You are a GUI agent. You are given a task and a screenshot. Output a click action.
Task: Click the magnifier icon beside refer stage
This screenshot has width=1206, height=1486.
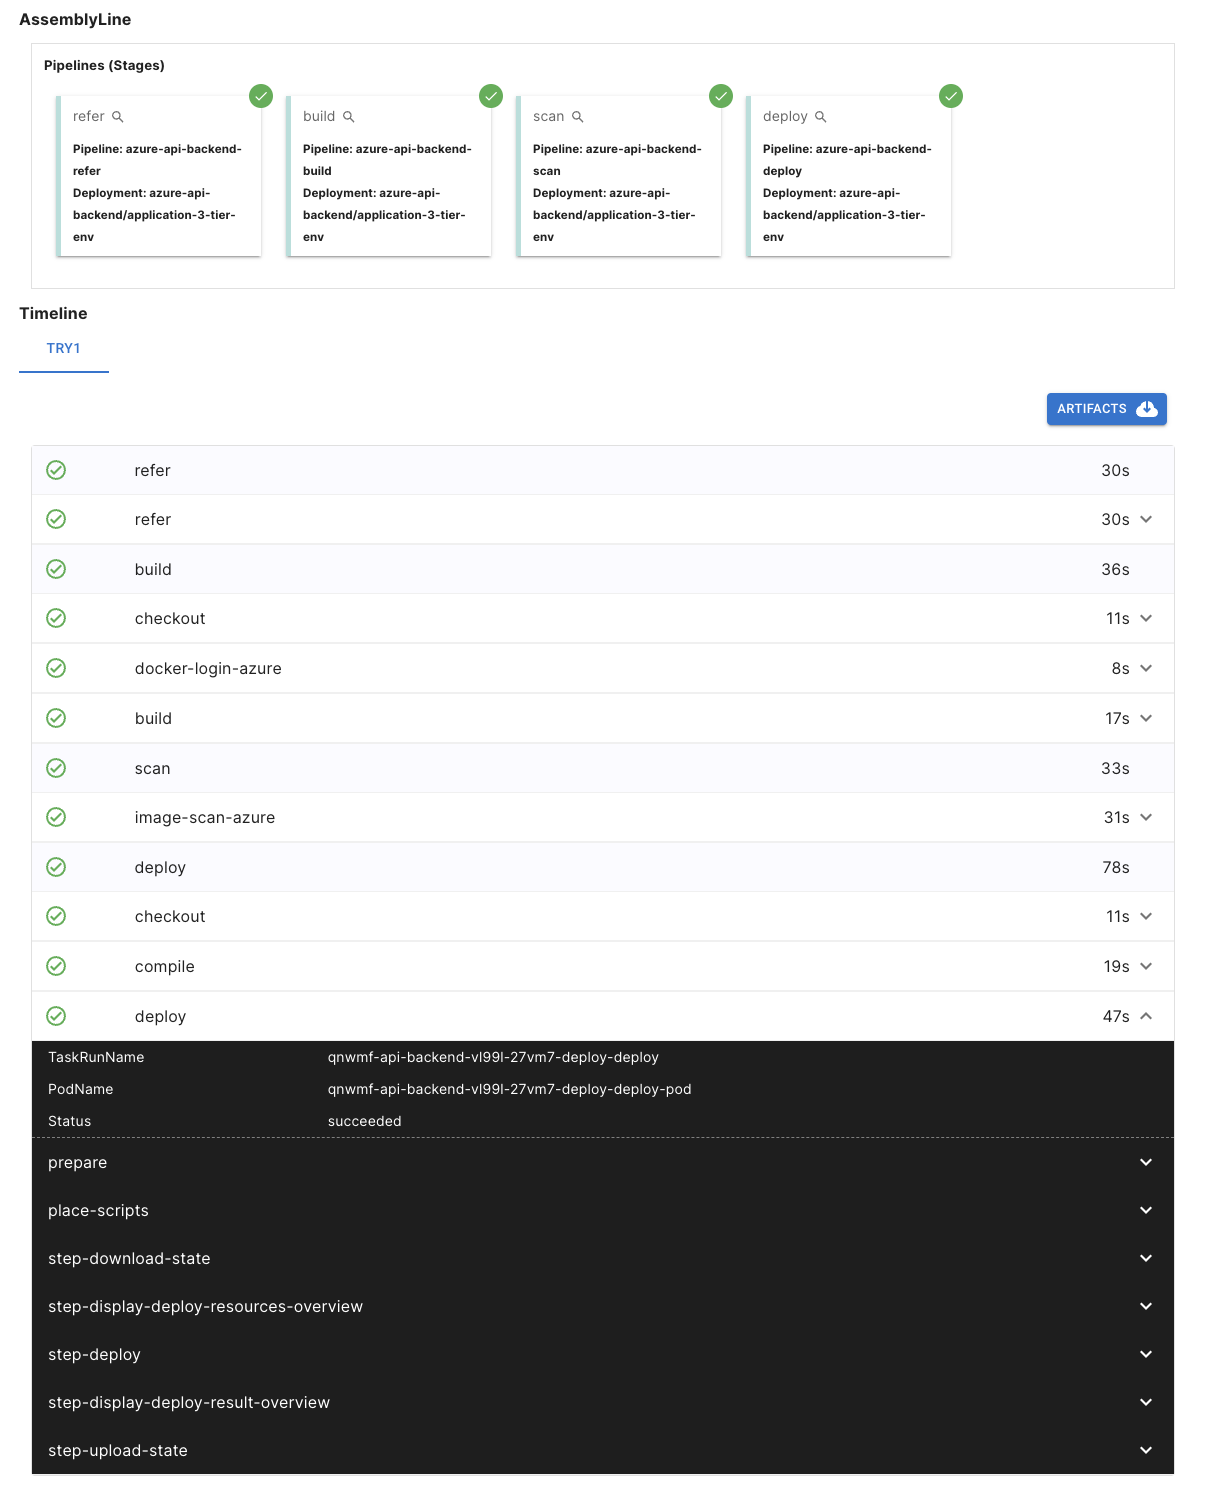[x=118, y=117]
